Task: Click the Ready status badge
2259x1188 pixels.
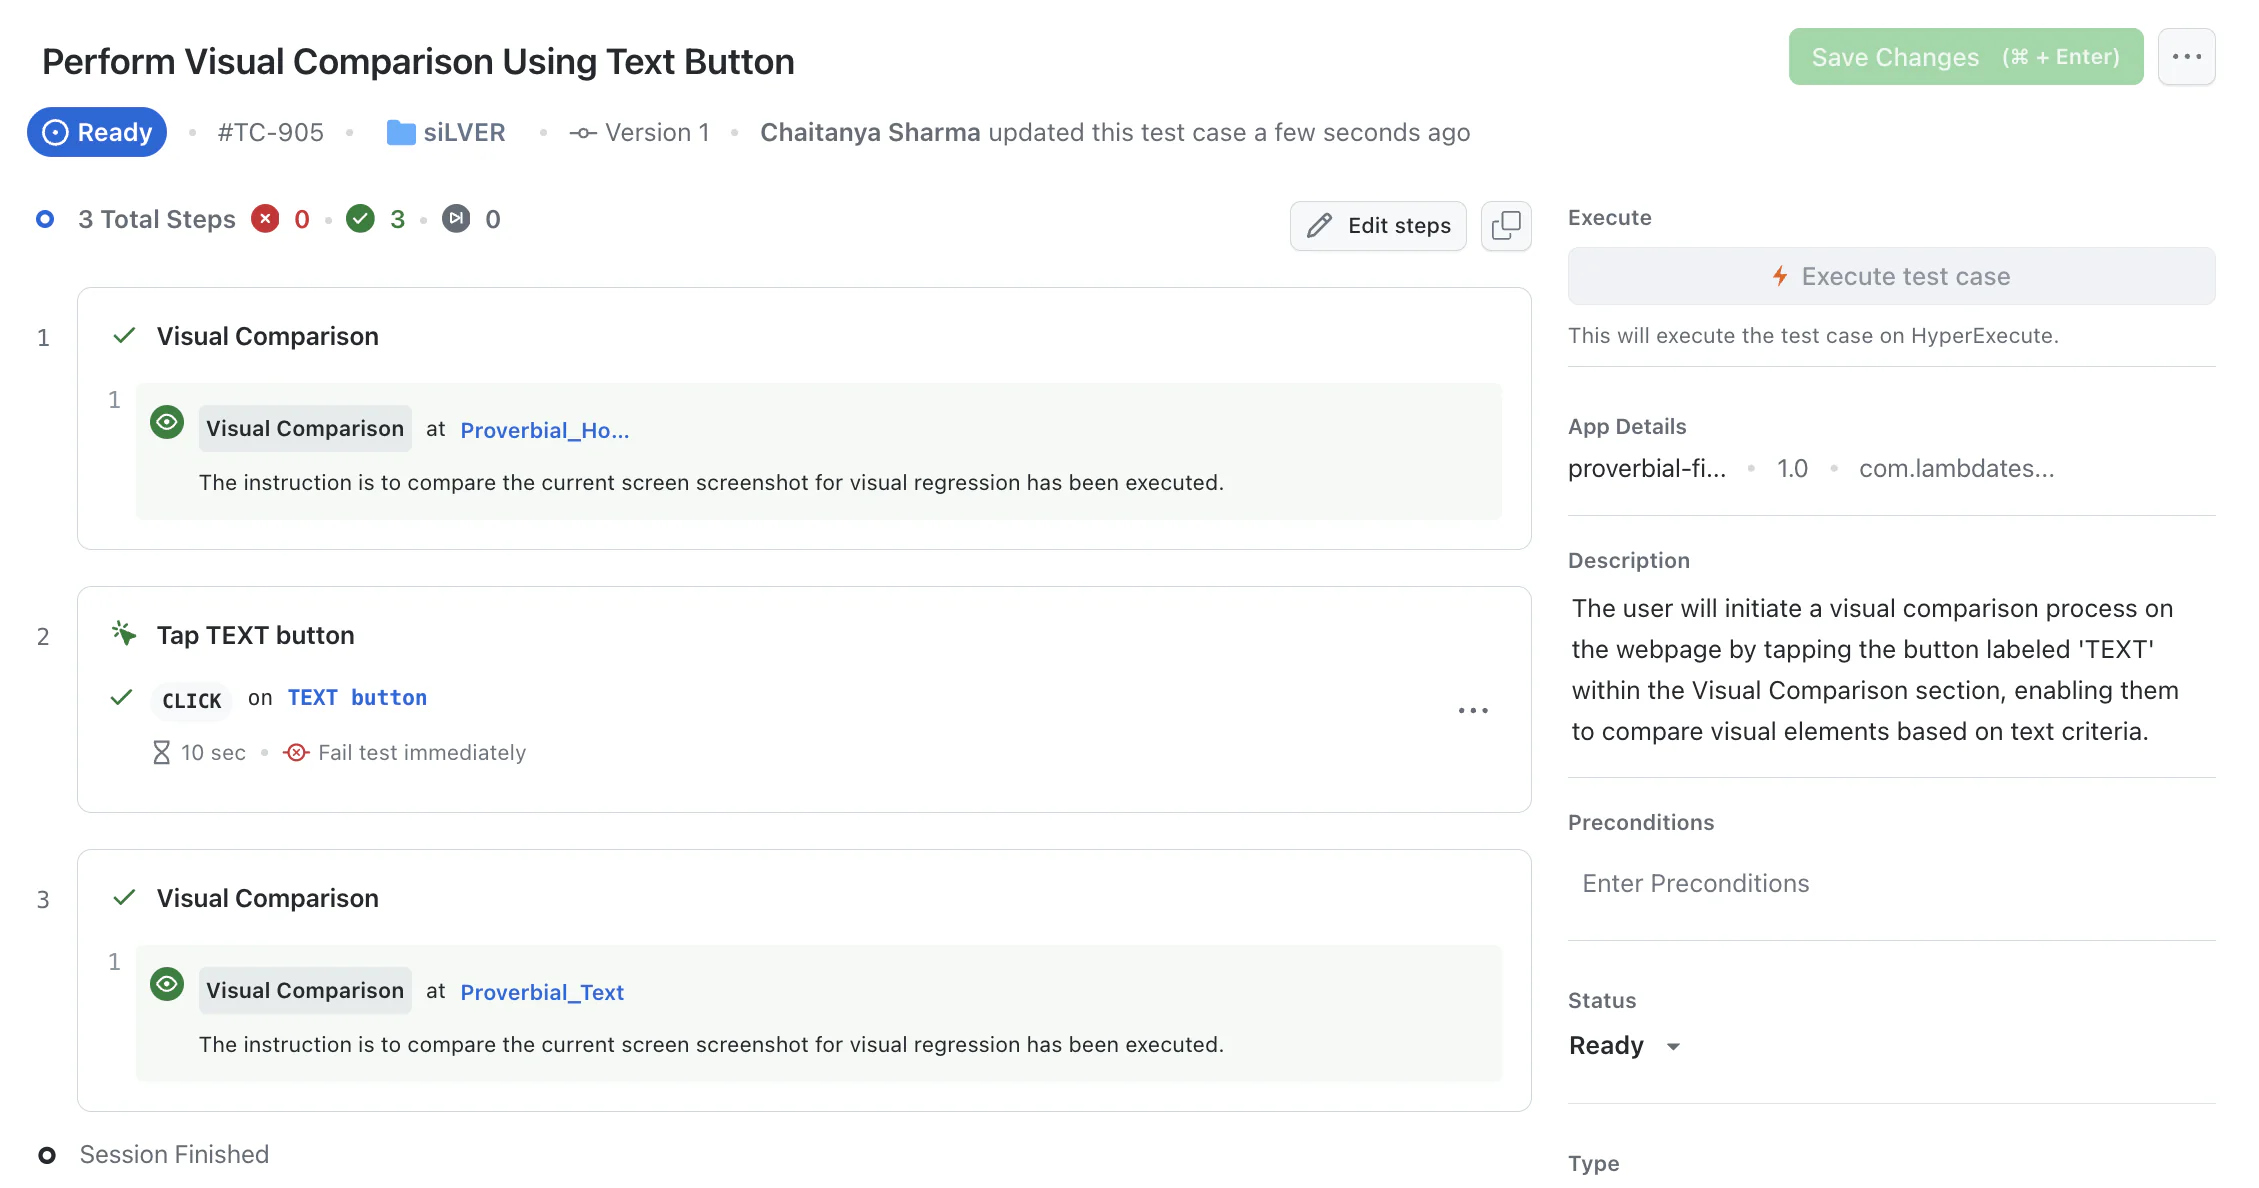Action: click(x=97, y=132)
